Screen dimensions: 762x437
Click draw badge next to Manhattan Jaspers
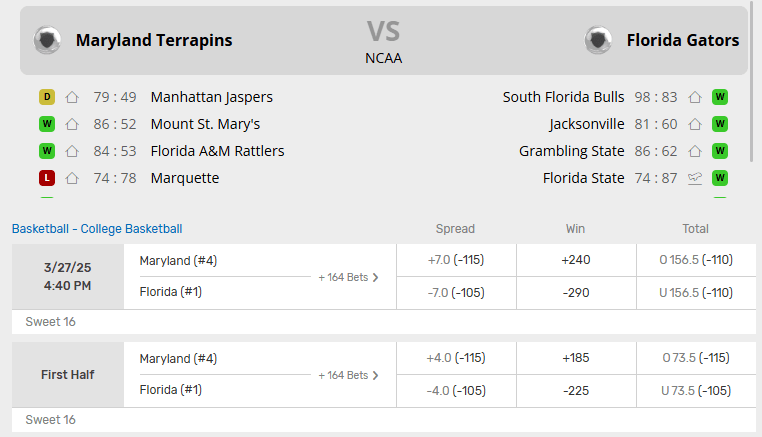(47, 97)
